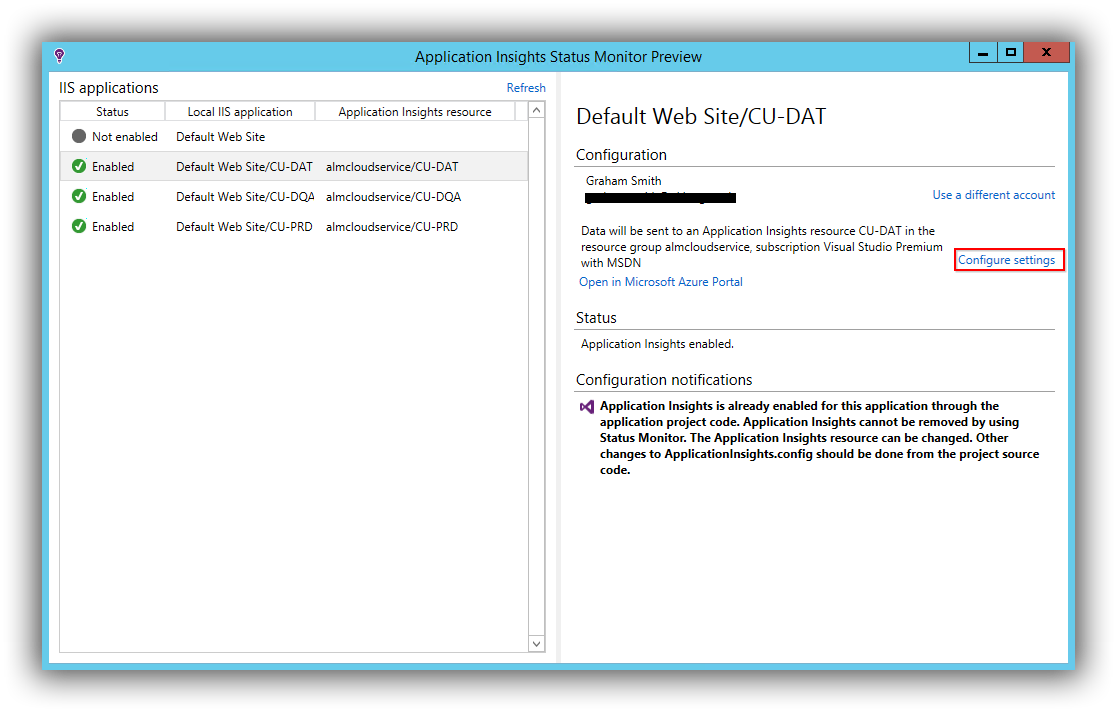Image resolution: width=1117 pixels, height=712 pixels.
Task: Minimize the Status Monitor window
Action: 982,52
